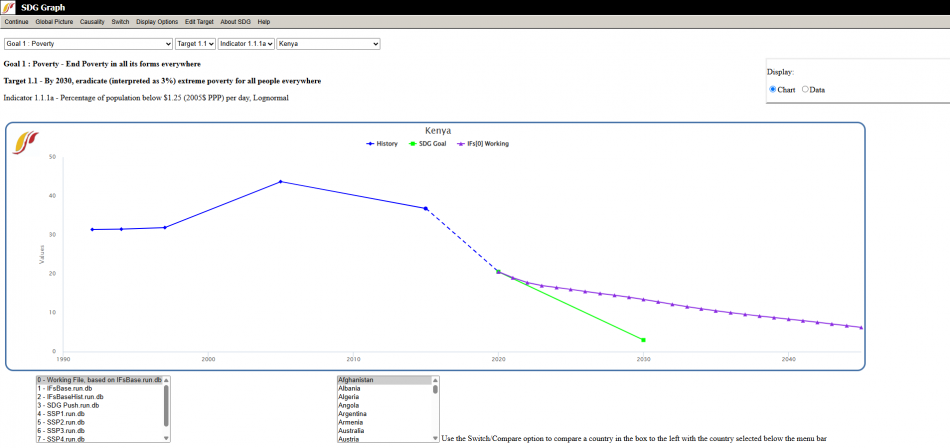Open the Display Options menu
950x448 pixels.
[x=157, y=21]
